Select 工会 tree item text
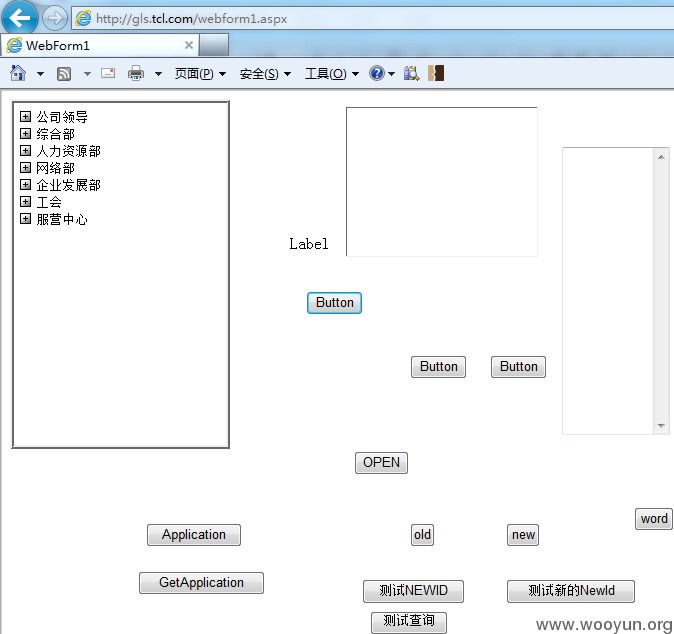Screen dimensions: 674x634 click(x=49, y=202)
